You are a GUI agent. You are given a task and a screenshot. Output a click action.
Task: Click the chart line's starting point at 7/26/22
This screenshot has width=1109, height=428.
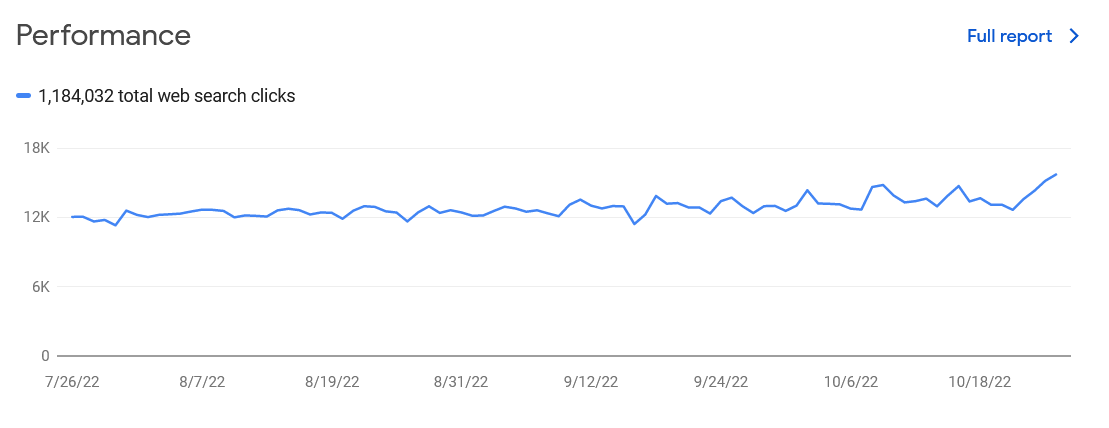(x=72, y=216)
